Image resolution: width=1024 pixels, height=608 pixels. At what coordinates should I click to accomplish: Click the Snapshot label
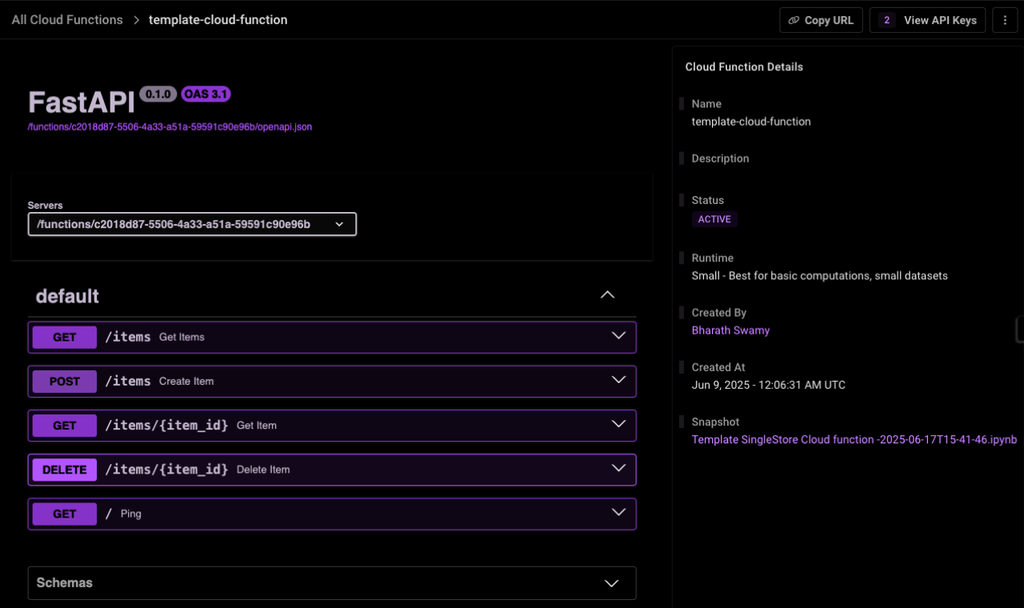coord(715,422)
